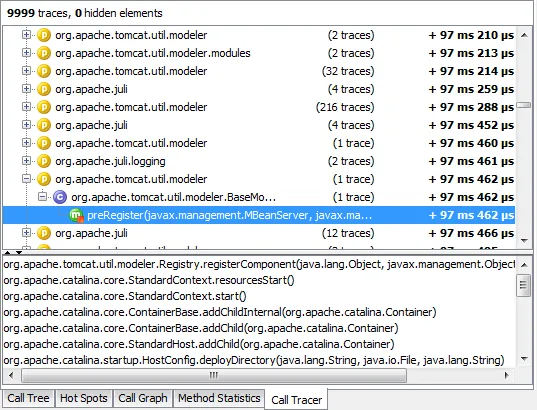Select the Call Tracer tab

tap(297, 399)
